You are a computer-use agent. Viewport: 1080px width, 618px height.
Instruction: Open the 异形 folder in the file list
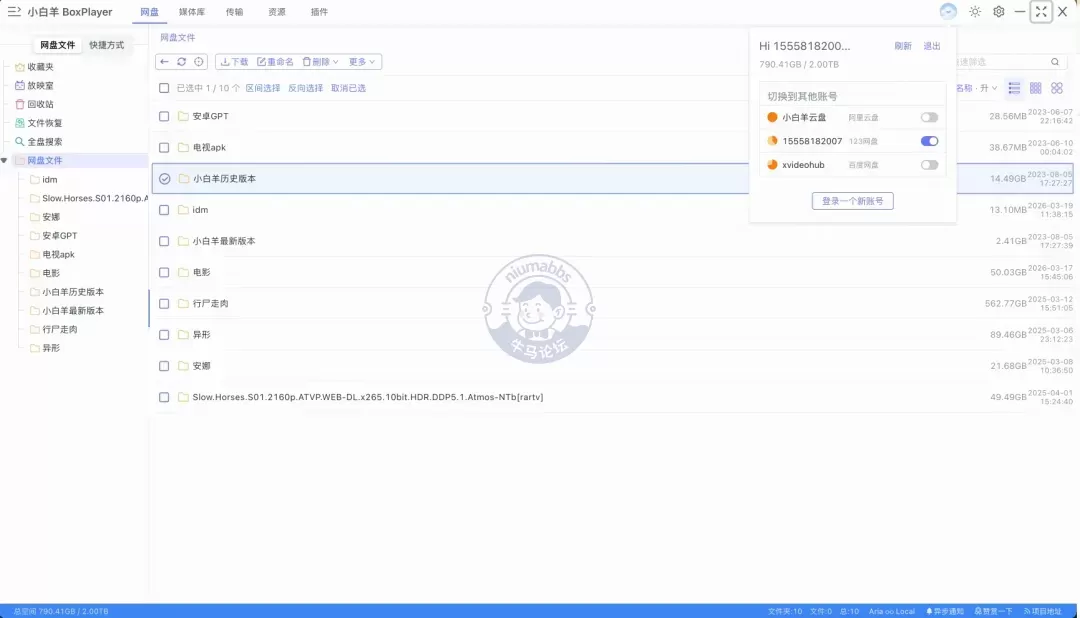pyautogui.click(x=201, y=335)
